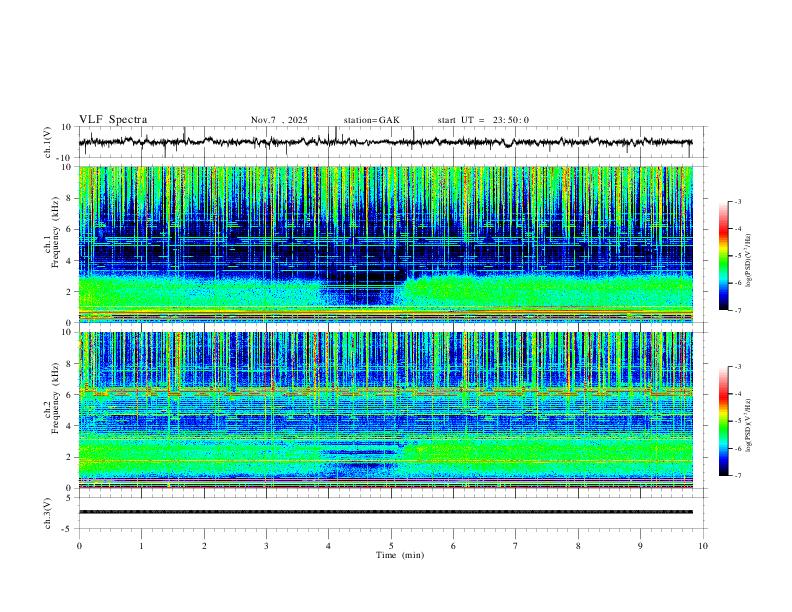The image size is (792, 612).
Task: Click the ch.2 PSD color scale bar
Action: coord(723,421)
